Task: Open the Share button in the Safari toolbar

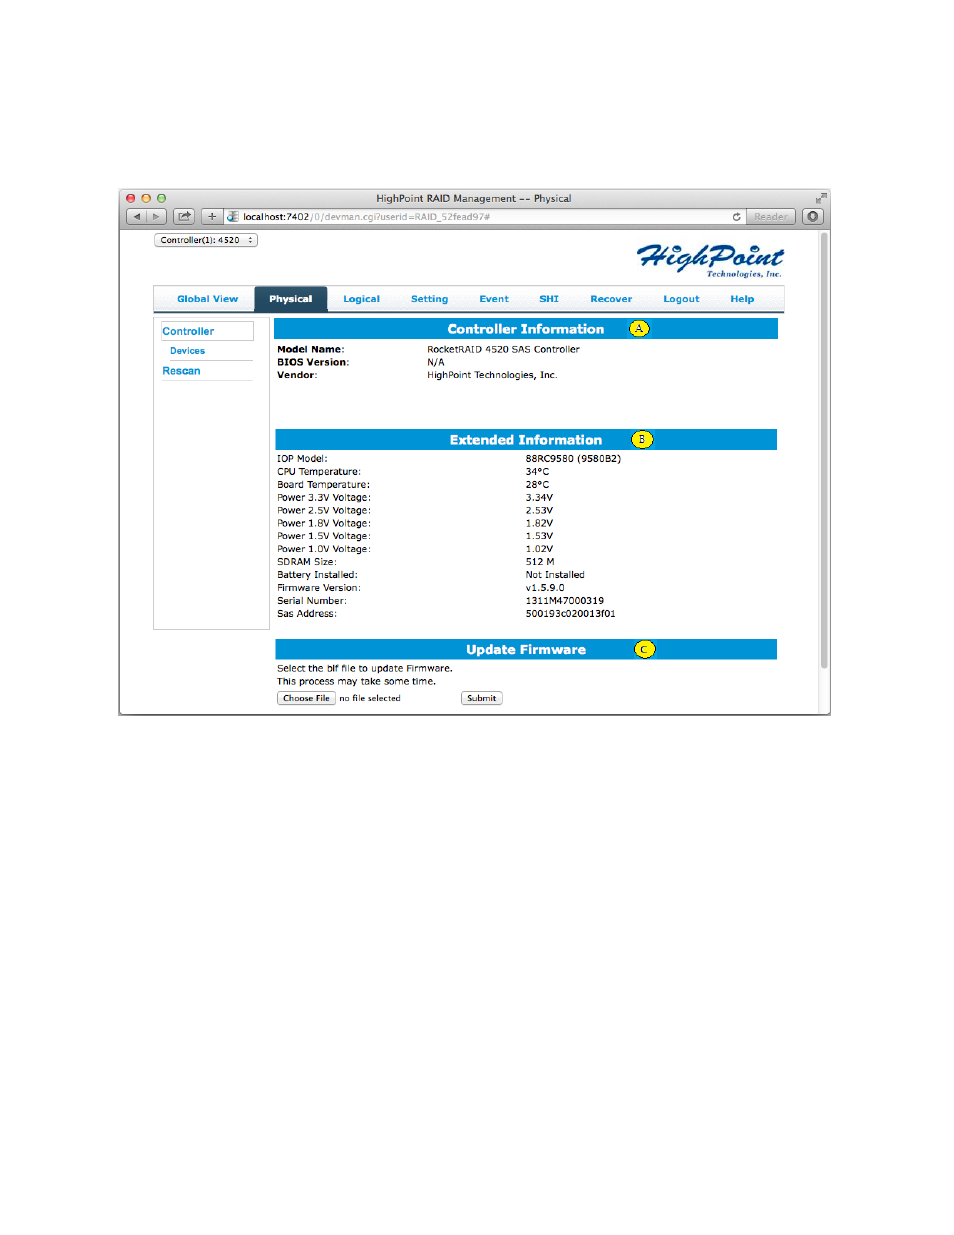Action: 184,217
